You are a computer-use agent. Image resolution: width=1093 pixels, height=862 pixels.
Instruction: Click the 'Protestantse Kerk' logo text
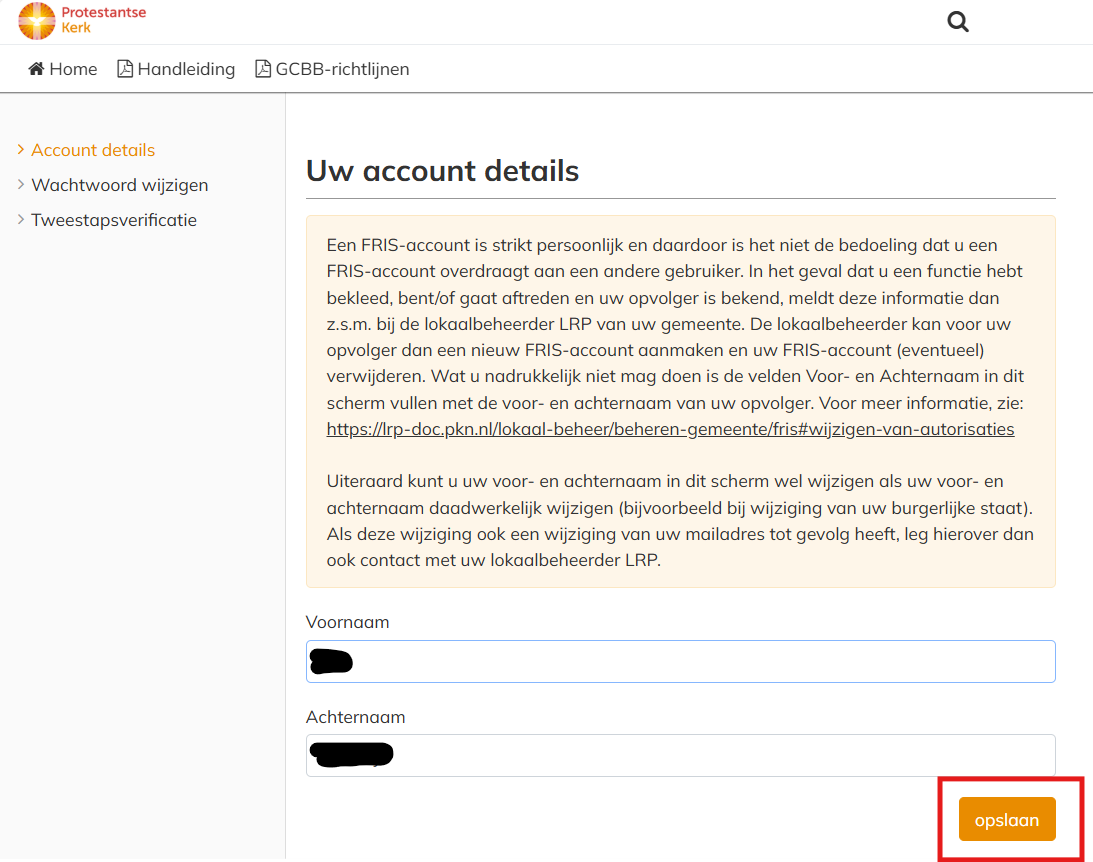coord(103,20)
